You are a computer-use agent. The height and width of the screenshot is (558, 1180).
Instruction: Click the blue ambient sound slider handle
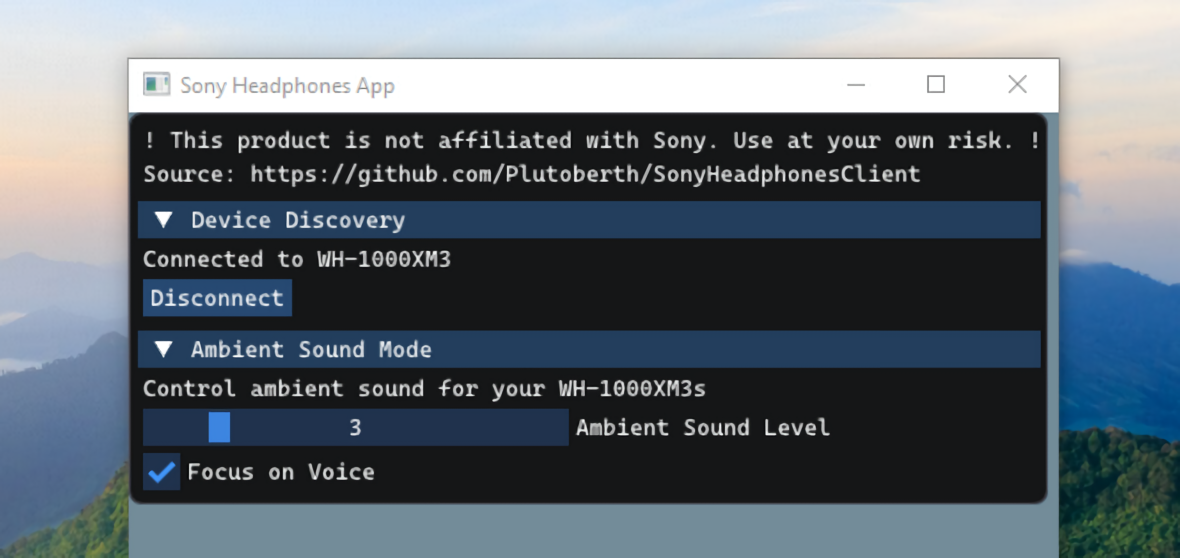point(219,427)
